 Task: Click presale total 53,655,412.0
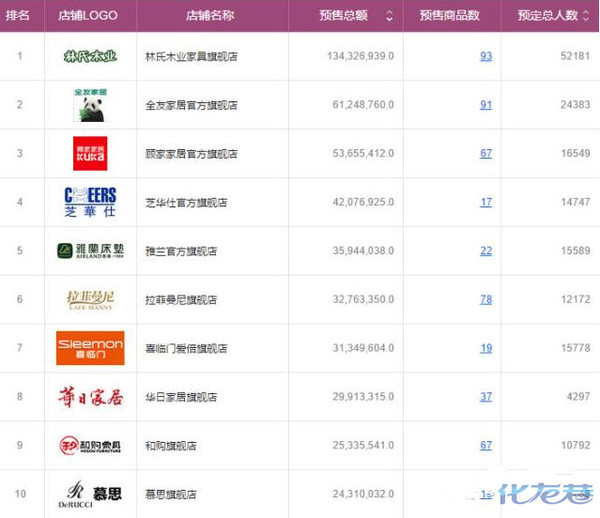point(363,153)
